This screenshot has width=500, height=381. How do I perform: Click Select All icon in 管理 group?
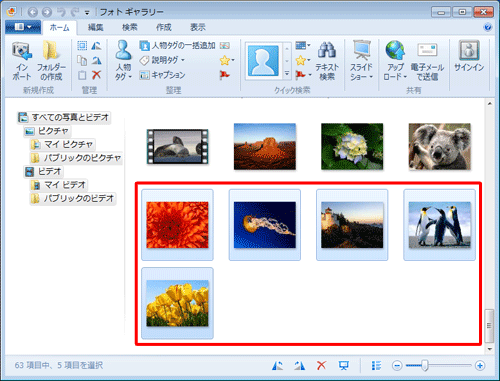coord(82,45)
